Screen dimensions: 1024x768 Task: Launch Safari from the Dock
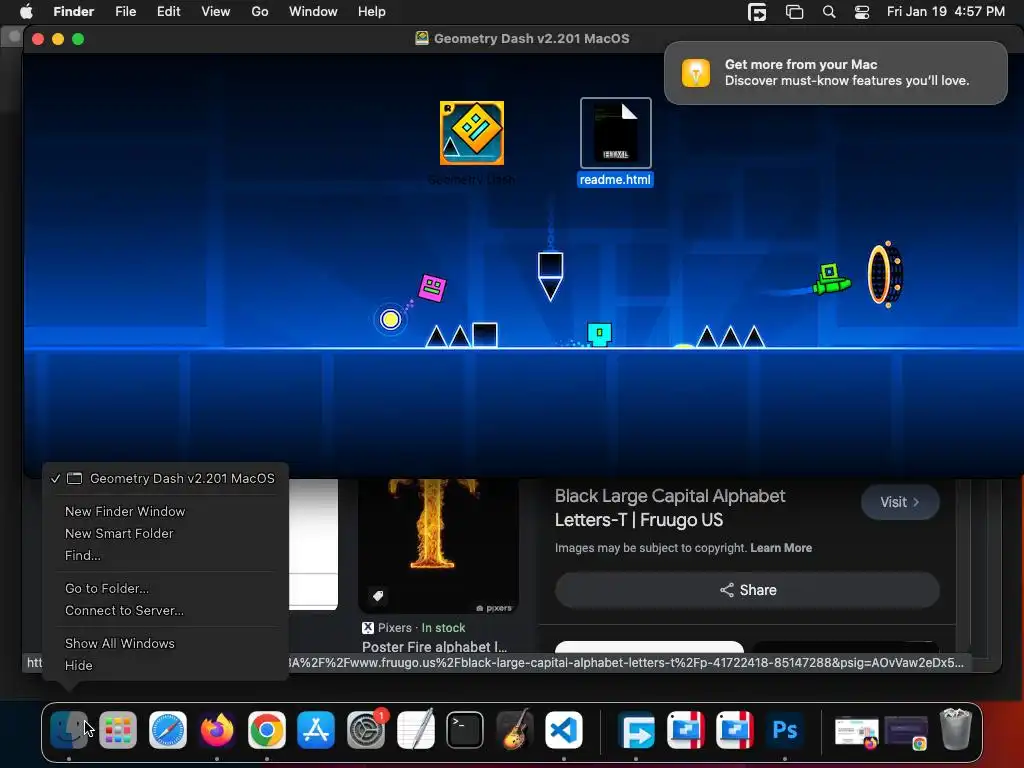click(x=168, y=729)
